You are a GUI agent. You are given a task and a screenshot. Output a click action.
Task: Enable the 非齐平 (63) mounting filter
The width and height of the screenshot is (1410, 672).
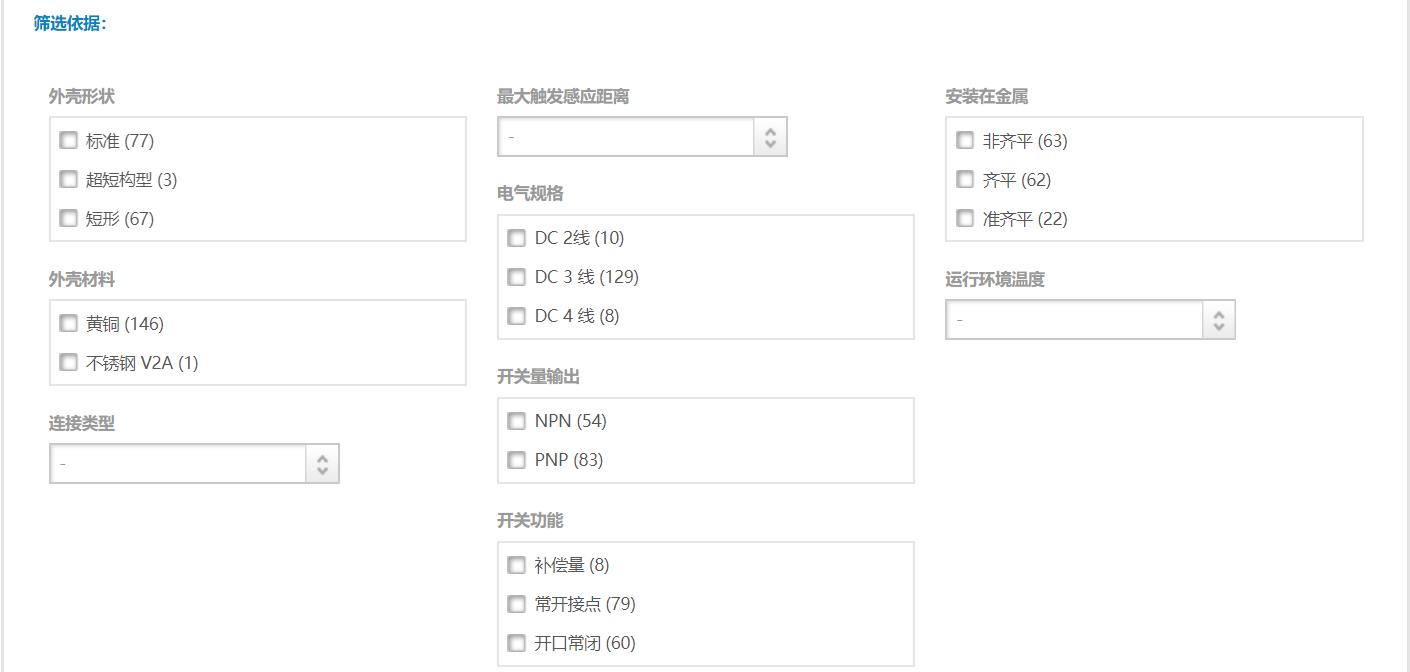click(964, 140)
